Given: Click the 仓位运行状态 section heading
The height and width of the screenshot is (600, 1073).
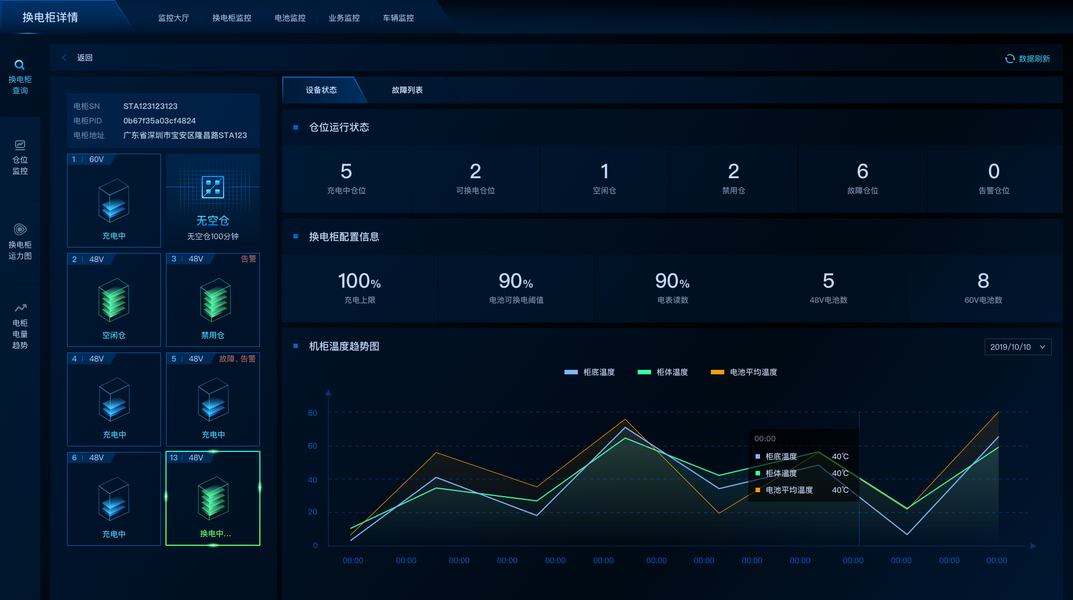Looking at the screenshot, I should click(x=339, y=127).
